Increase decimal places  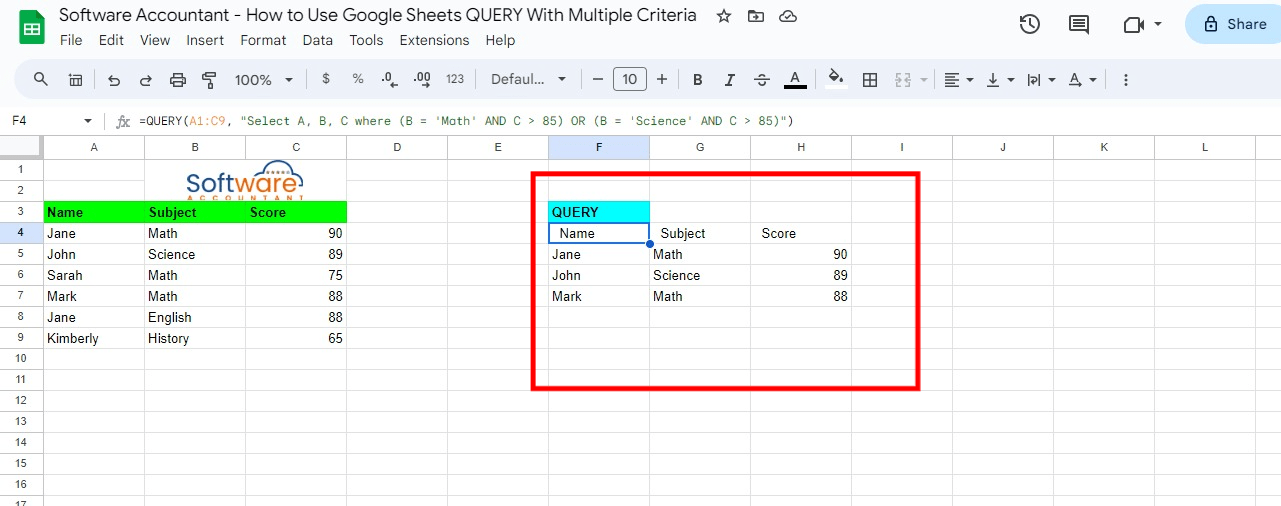[422, 79]
